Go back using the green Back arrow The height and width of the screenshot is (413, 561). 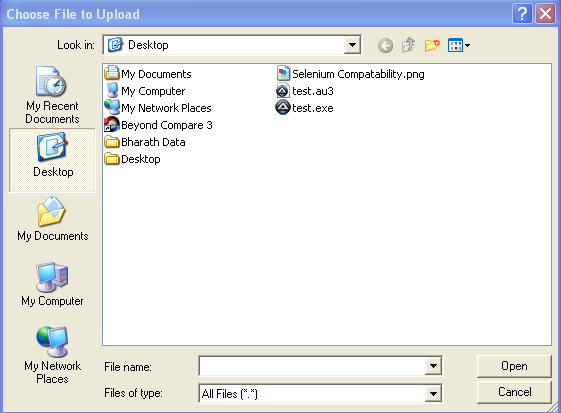pos(385,45)
